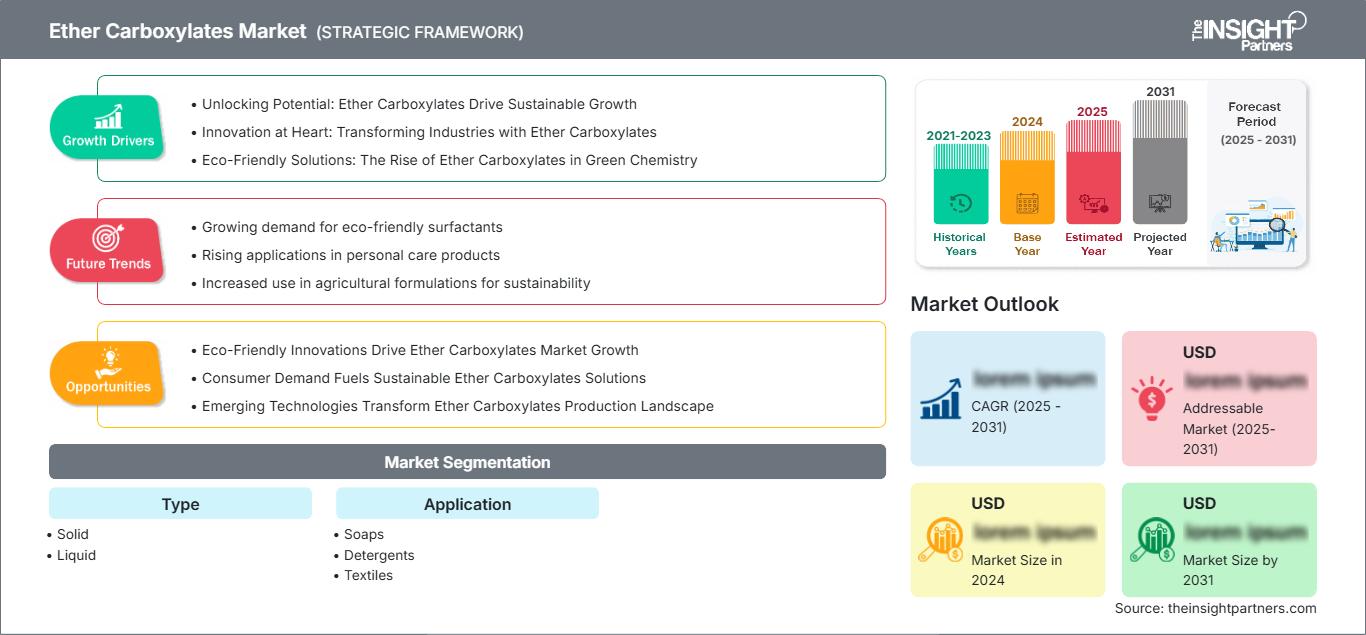Click 'Innovation at Heart' growth driver line
Viewport: 1366px width, 635px height.
pos(429,132)
